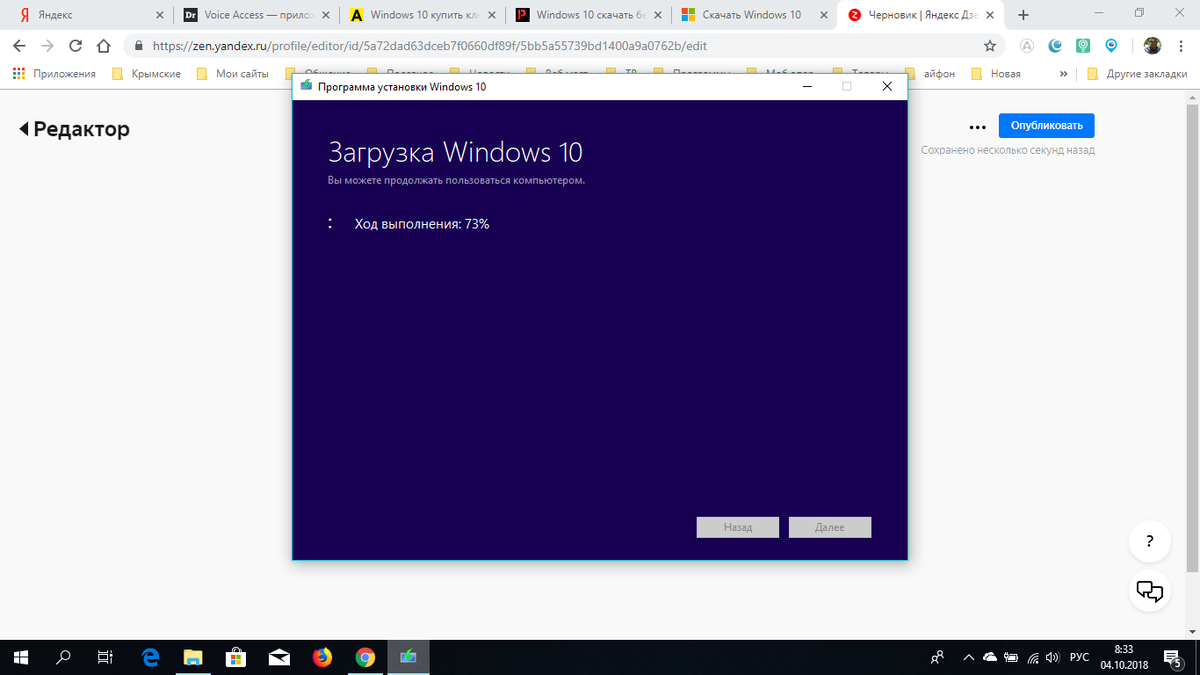Image resolution: width=1200 pixels, height=675 pixels.
Task: Click the Программа установки Windows 10 title icon
Action: [x=305, y=87]
